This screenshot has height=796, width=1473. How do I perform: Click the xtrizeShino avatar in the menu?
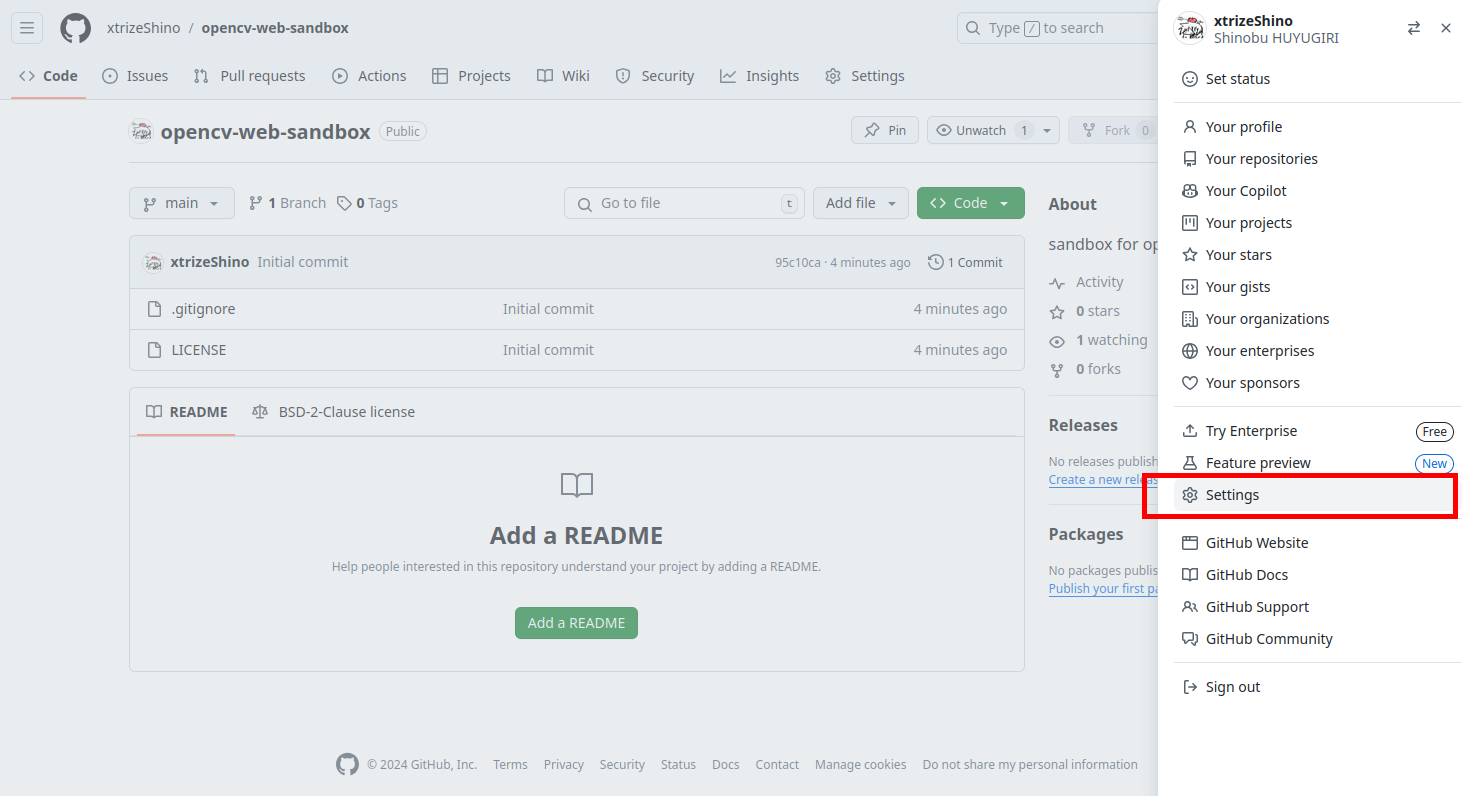1190,29
